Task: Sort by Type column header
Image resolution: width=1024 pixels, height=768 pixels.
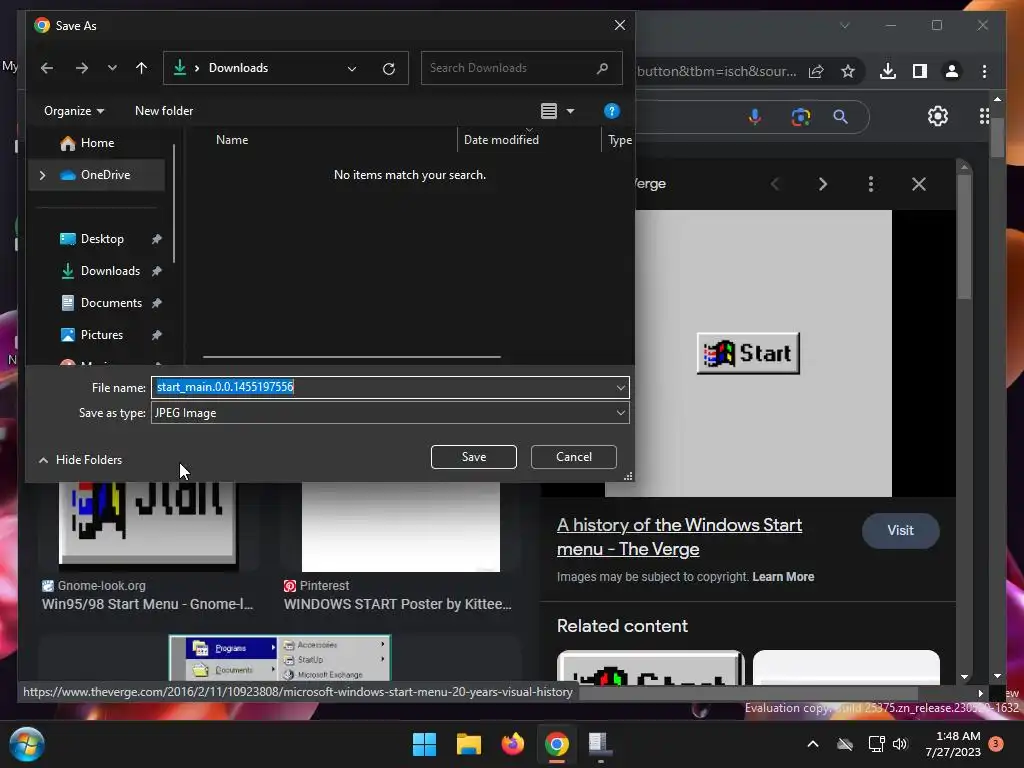Action: 619,140
